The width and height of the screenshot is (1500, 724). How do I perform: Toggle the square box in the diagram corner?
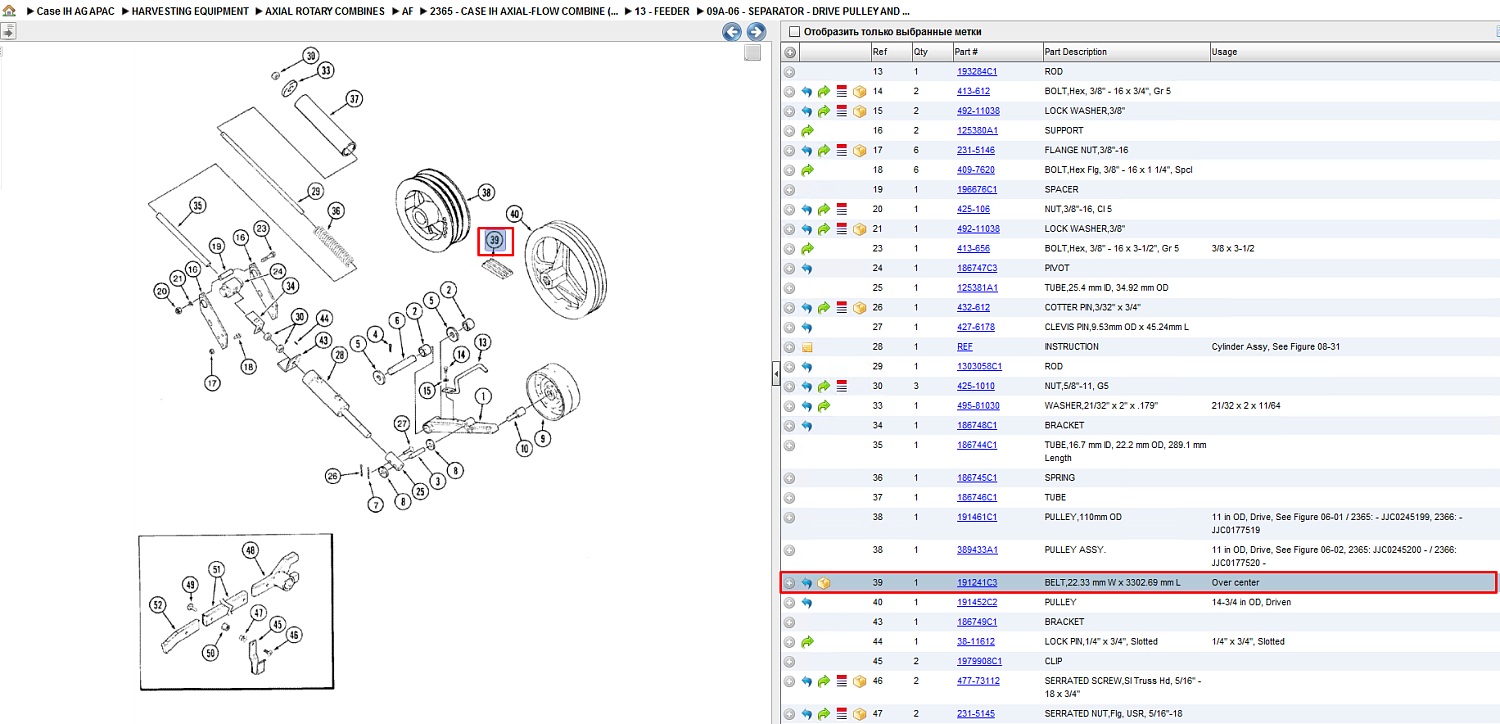click(x=753, y=53)
